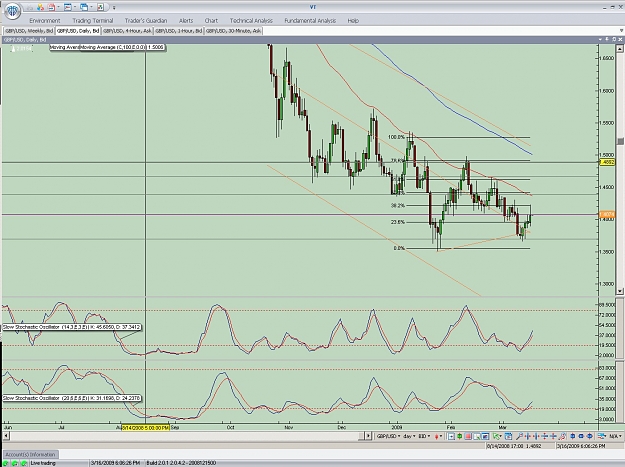Click the zoom region icon in chart toolbar

(x=477, y=437)
